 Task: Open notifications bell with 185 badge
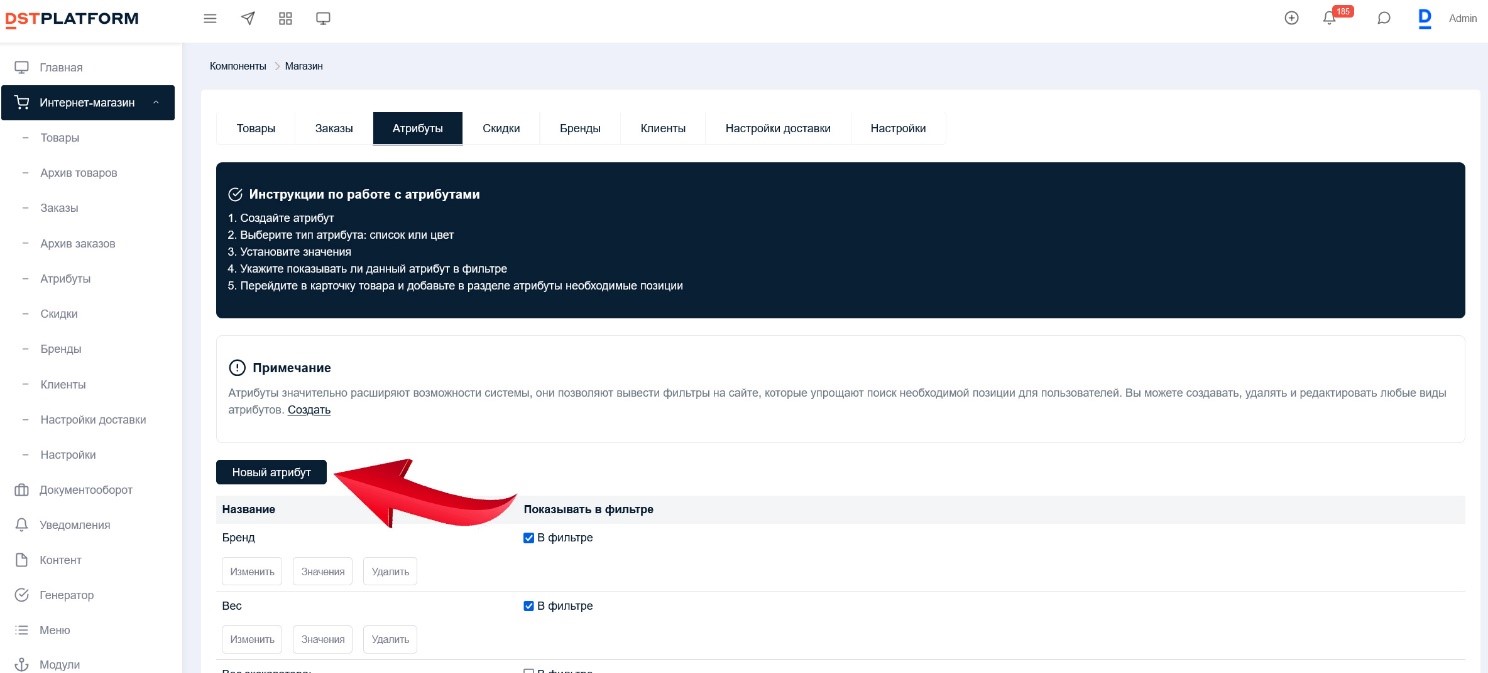point(1330,18)
